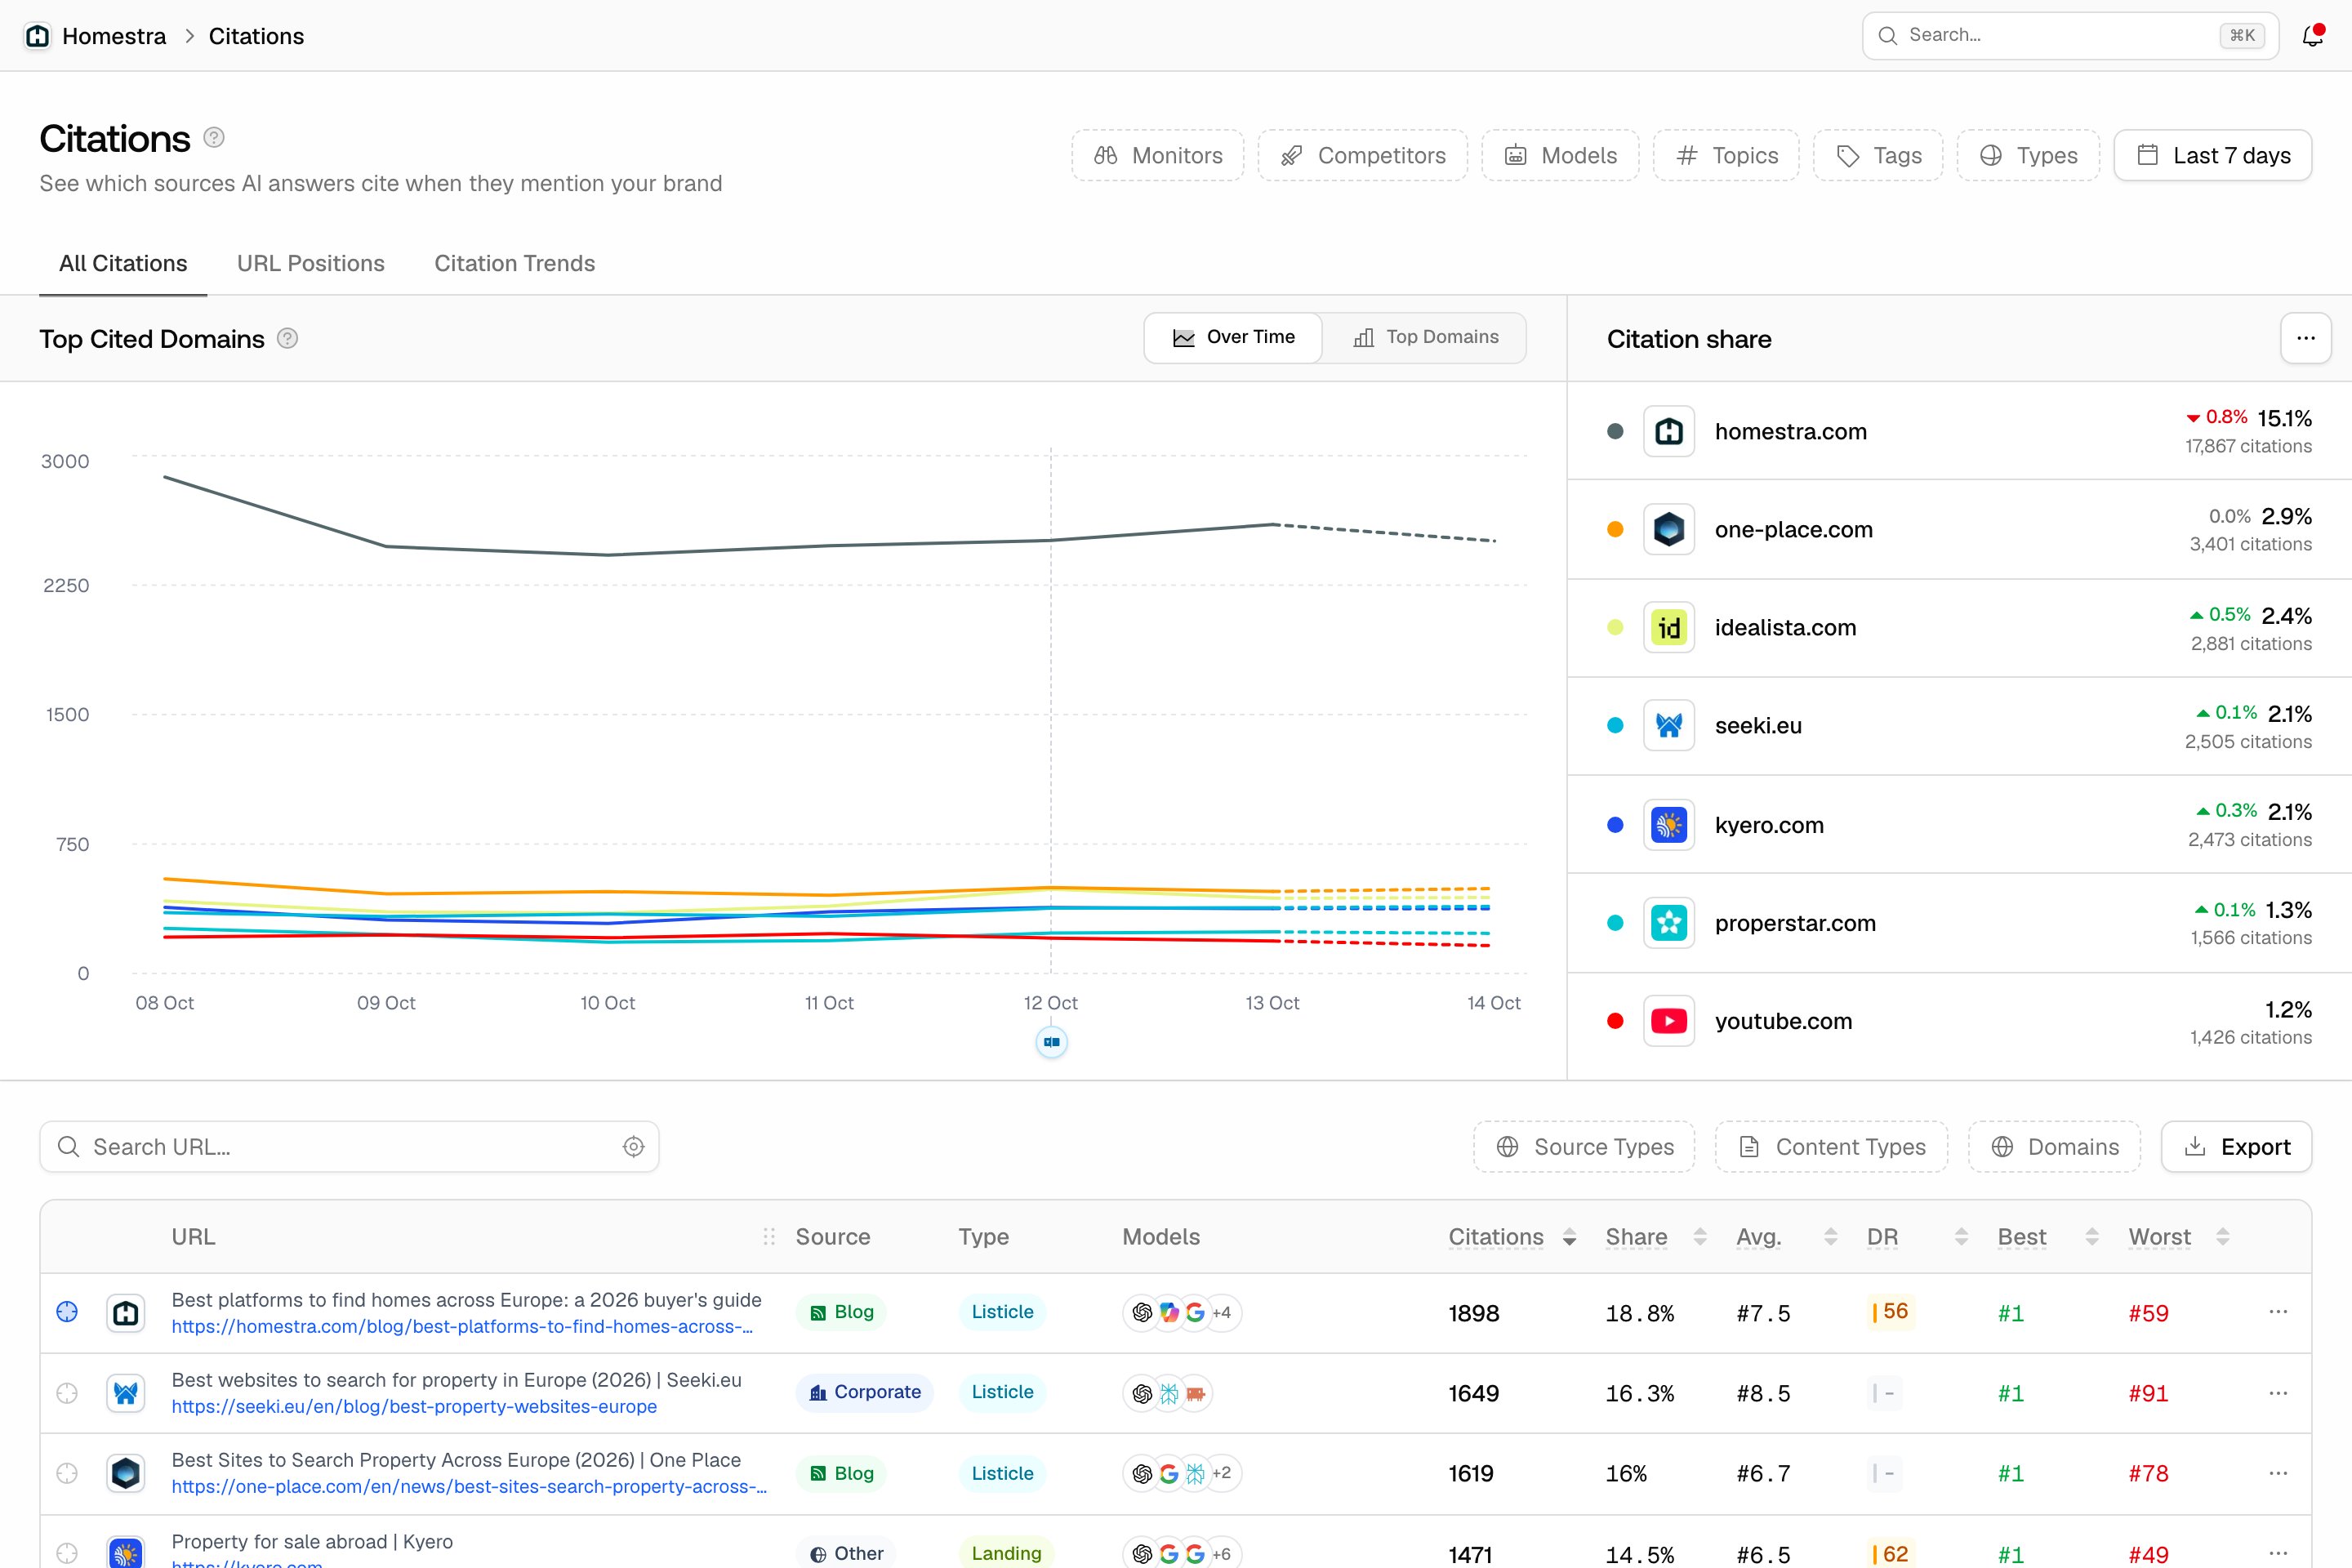Click Citations in the breadcrumb
The height and width of the screenshot is (1568, 2352).
coord(256,36)
